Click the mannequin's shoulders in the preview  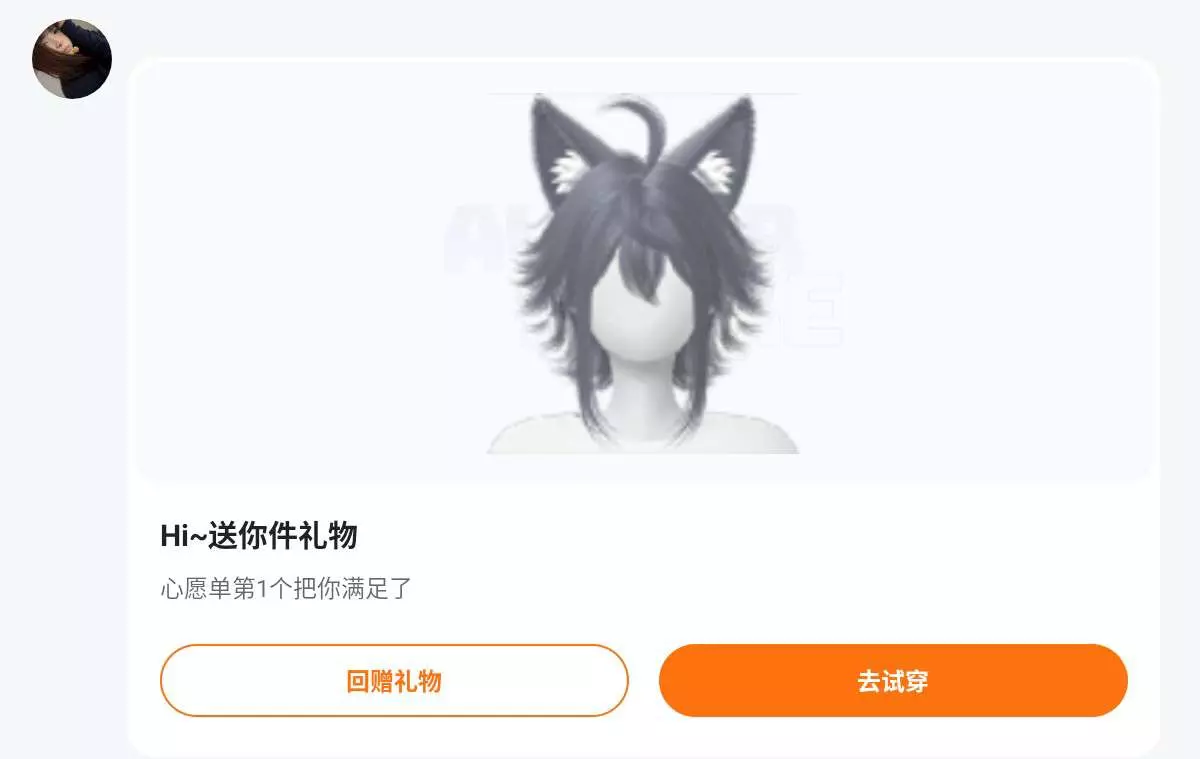tap(643, 435)
